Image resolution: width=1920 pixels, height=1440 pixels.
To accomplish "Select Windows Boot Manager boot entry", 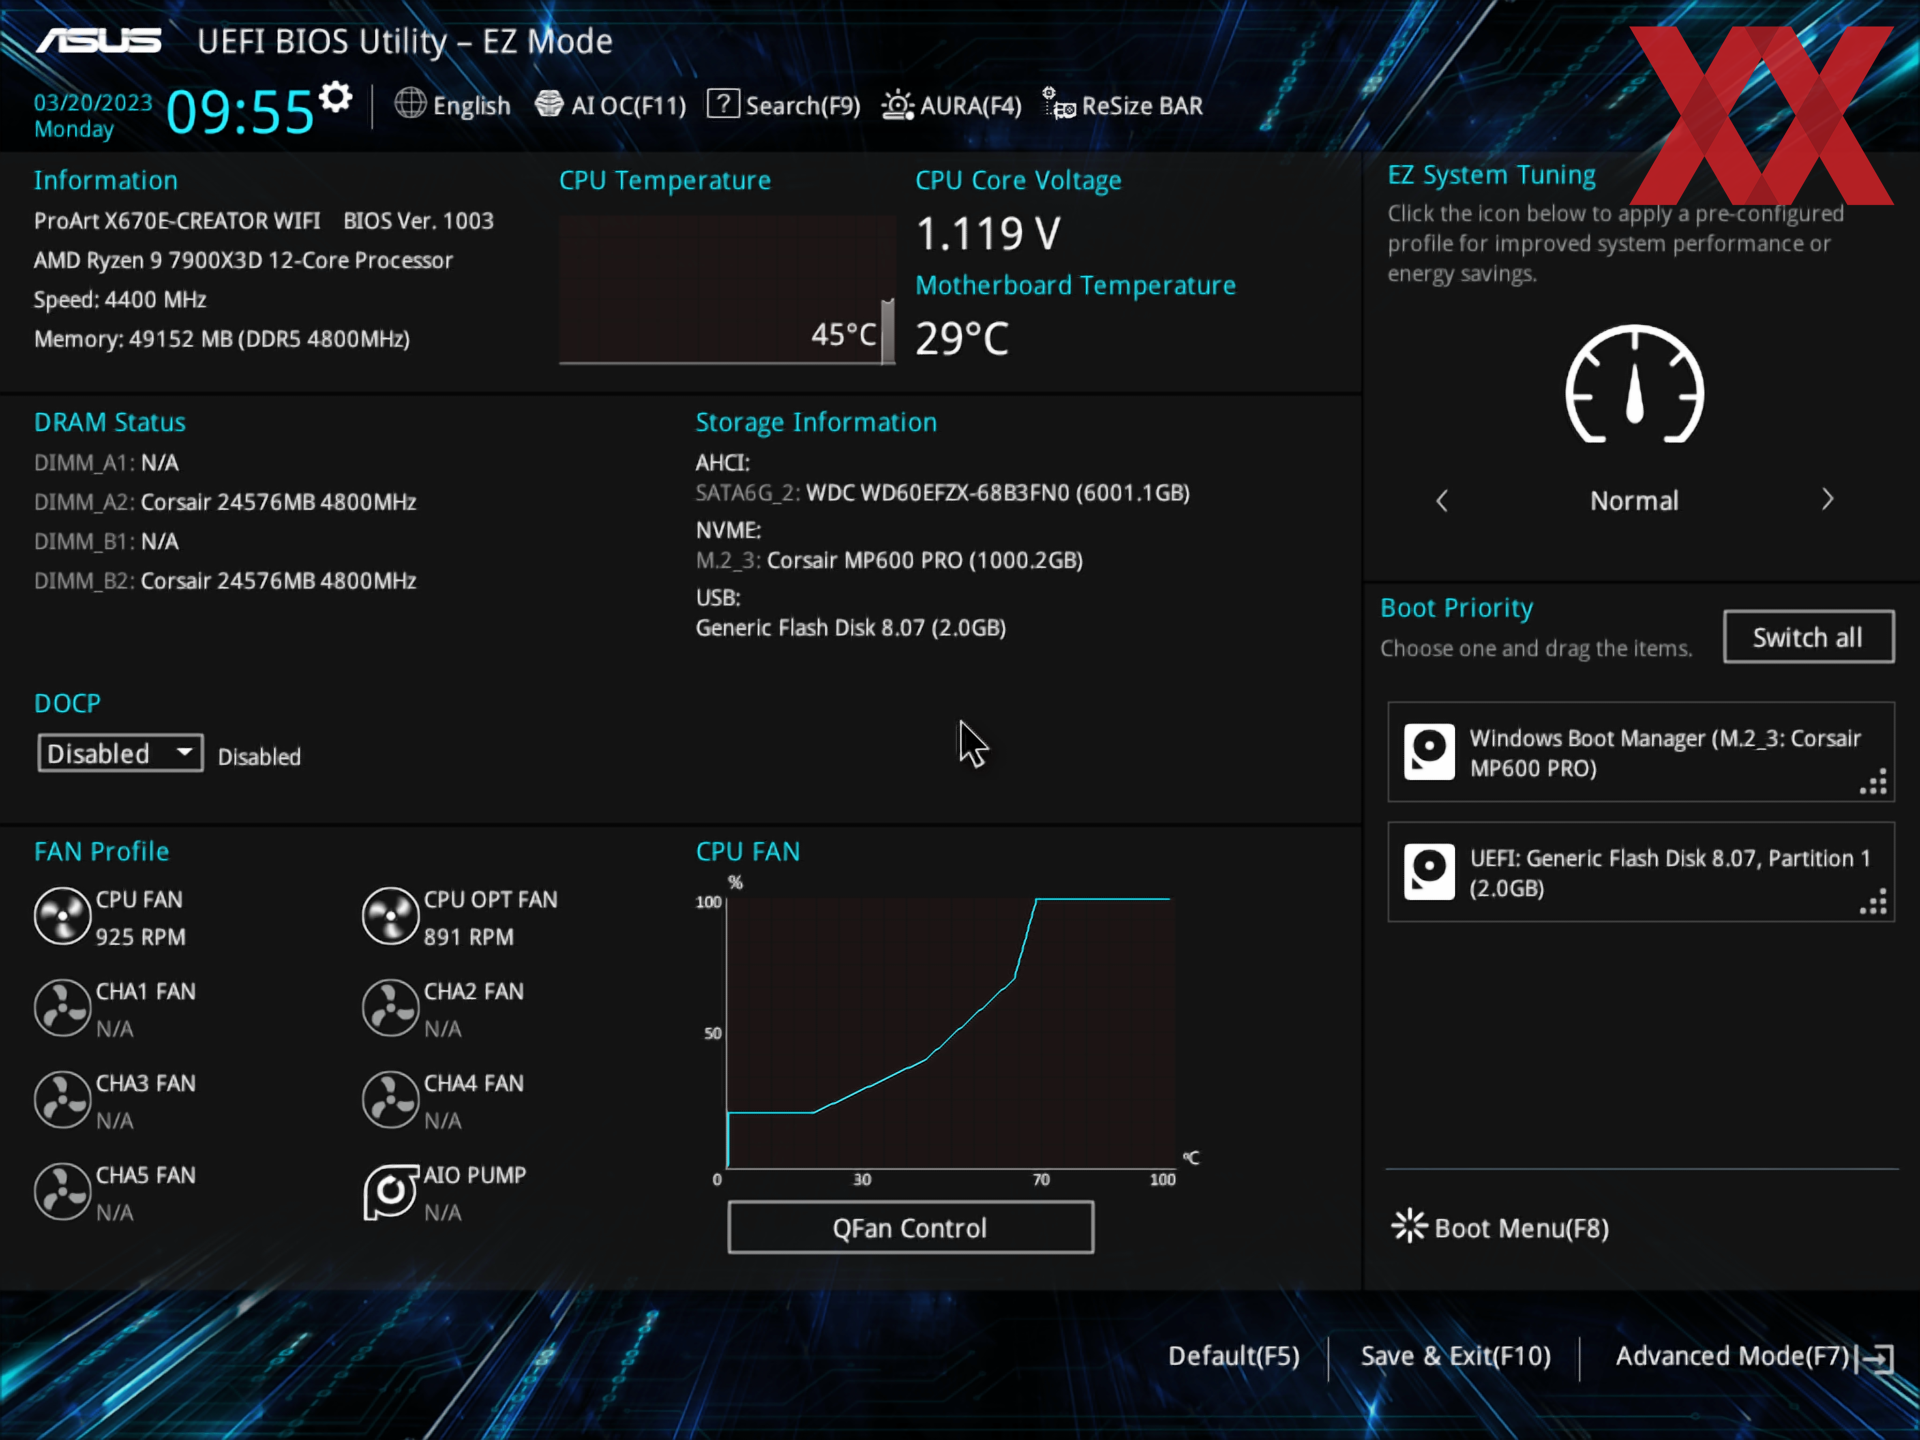I will 1640,752.
